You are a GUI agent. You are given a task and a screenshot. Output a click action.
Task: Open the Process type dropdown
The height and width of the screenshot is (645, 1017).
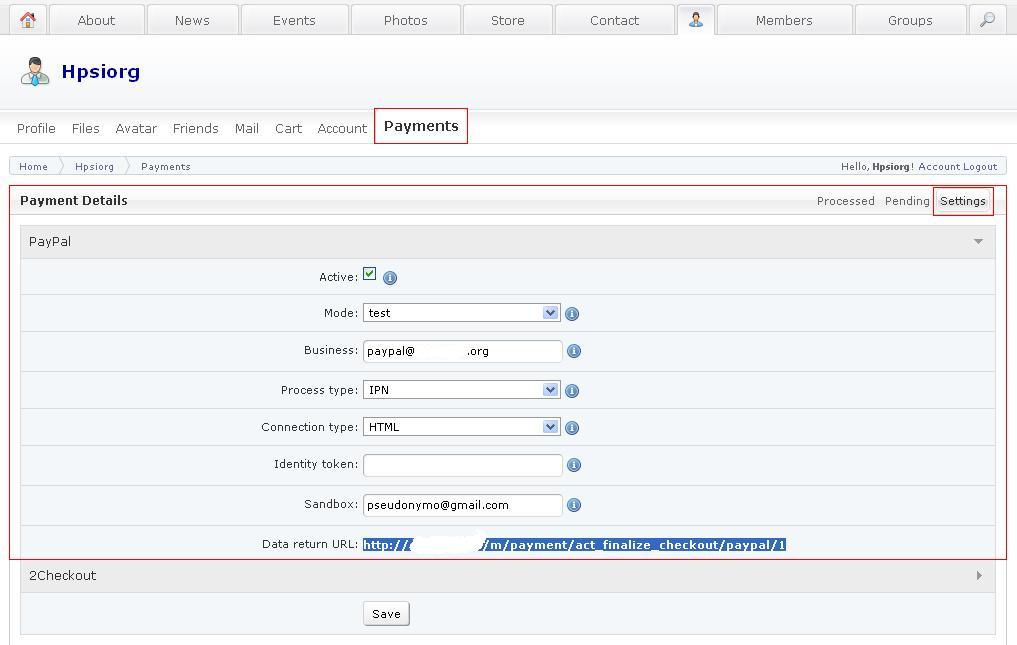tap(461, 390)
